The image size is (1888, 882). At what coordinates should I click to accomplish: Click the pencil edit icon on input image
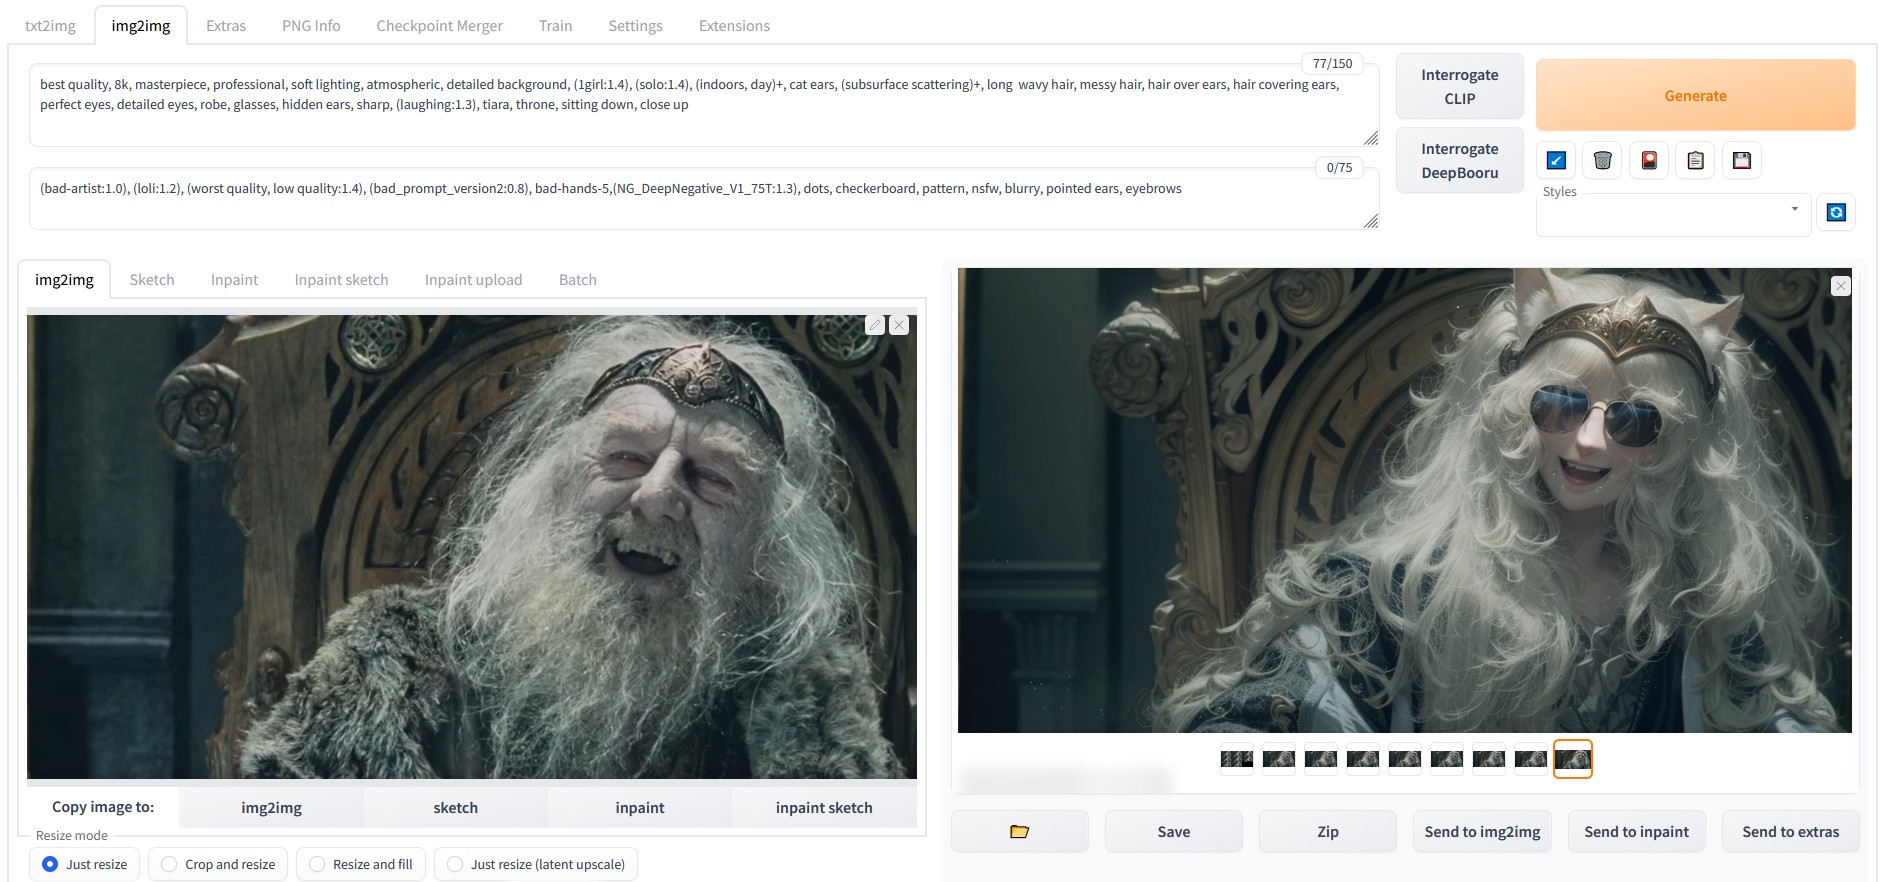[875, 325]
